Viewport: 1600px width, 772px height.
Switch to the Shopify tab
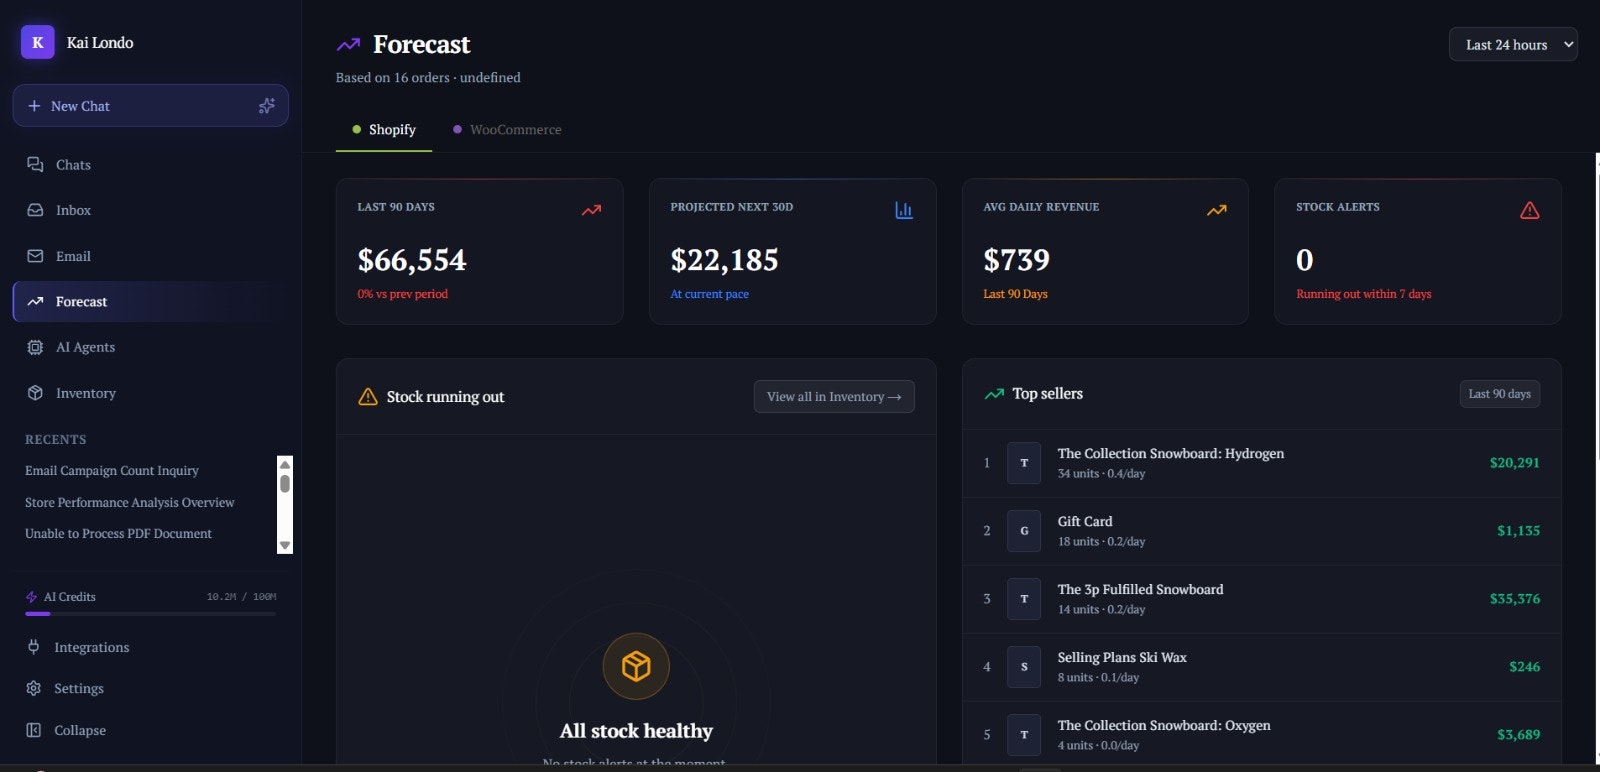pyautogui.click(x=384, y=130)
